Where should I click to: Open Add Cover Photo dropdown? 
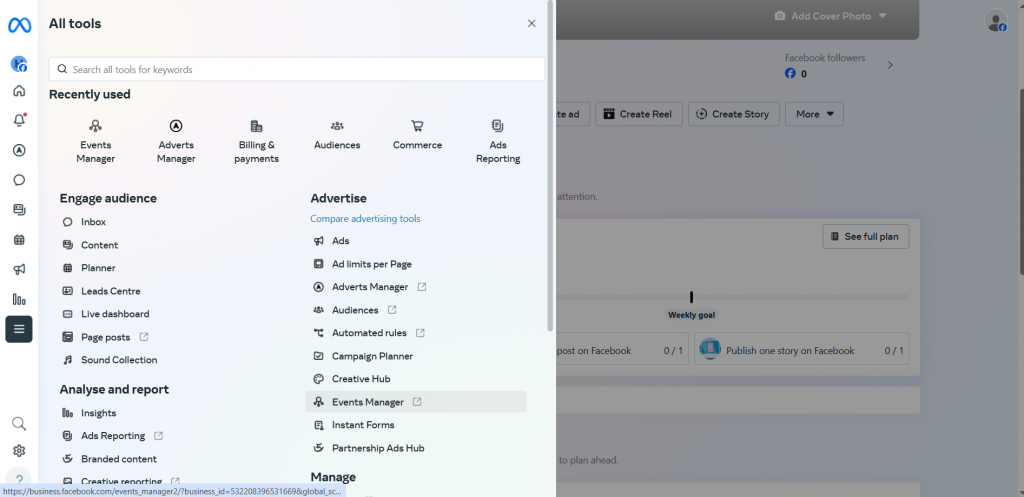click(x=831, y=16)
